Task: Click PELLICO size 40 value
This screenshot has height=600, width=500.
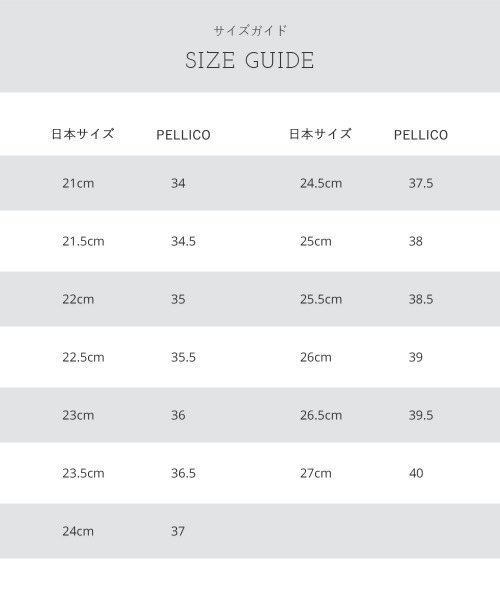Action: 416,473
